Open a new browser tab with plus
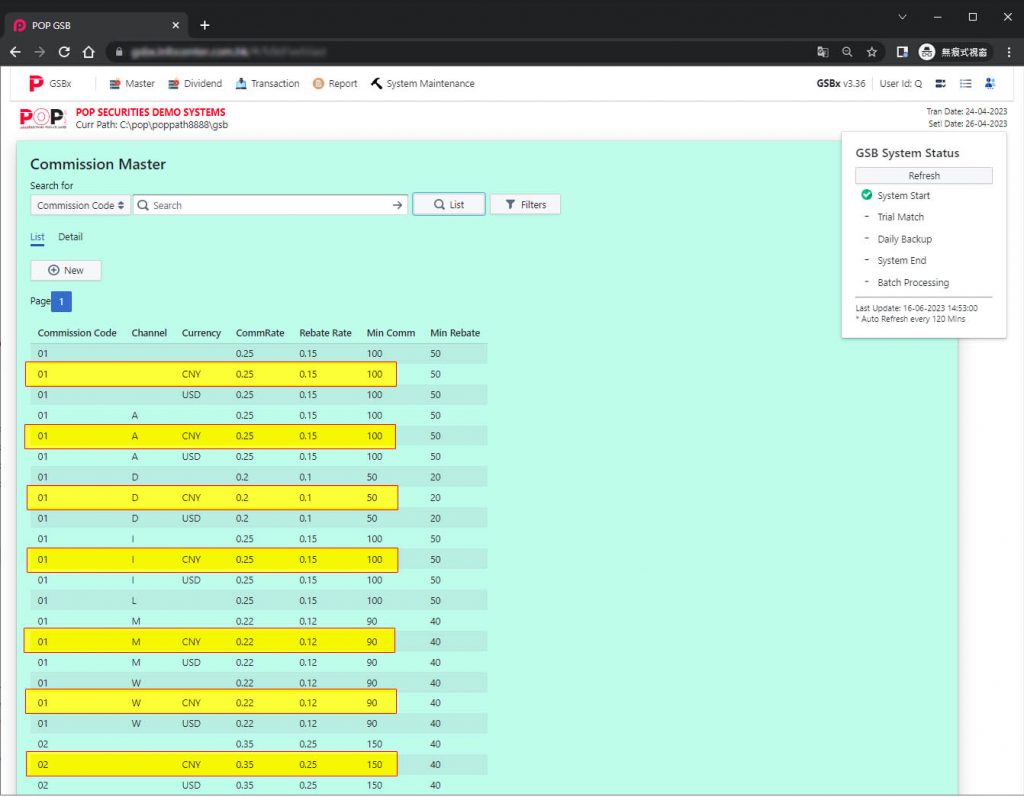1024x797 pixels. click(x=204, y=25)
